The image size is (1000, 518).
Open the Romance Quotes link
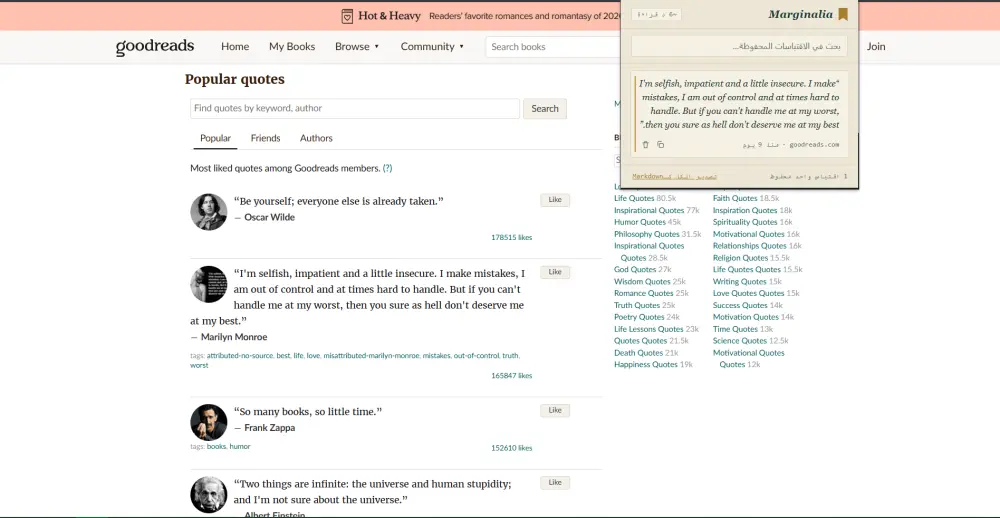(643, 293)
